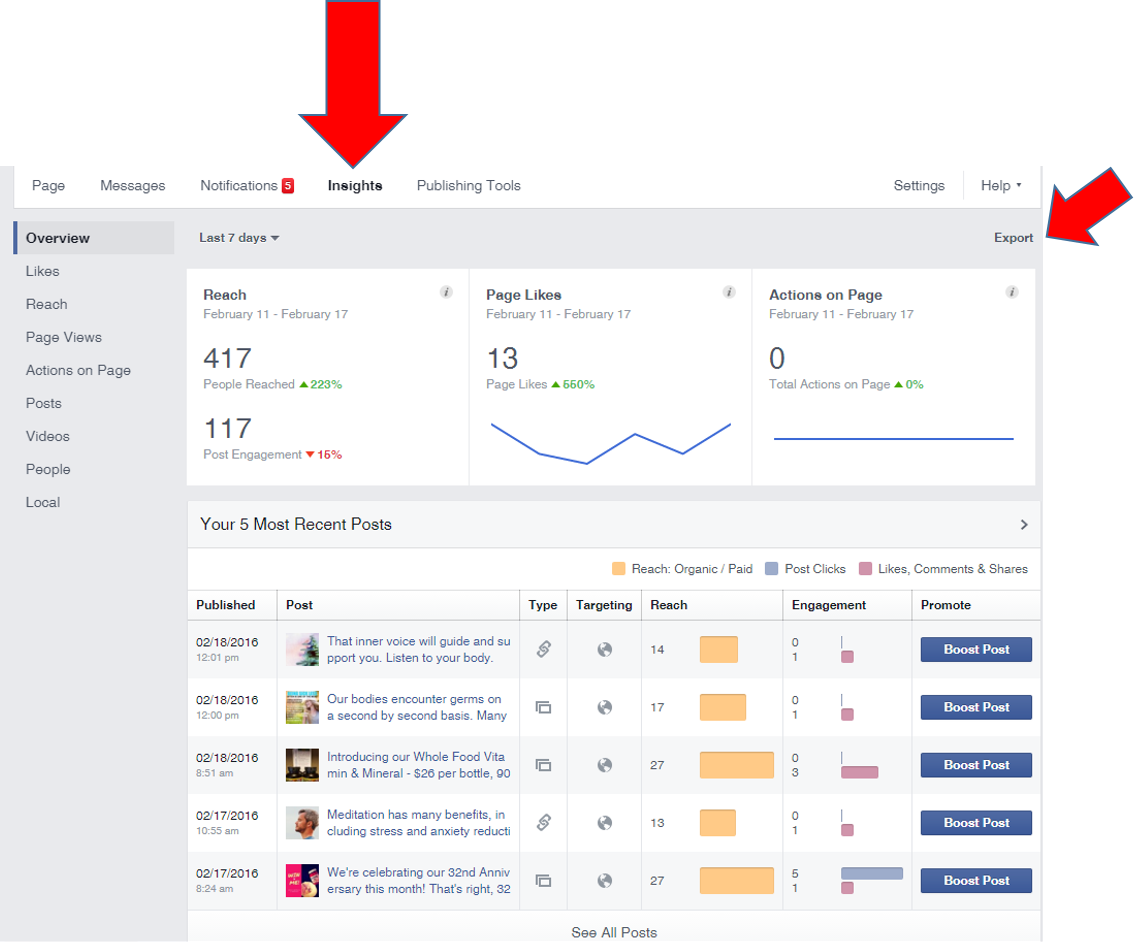Click See All Posts

point(613,931)
